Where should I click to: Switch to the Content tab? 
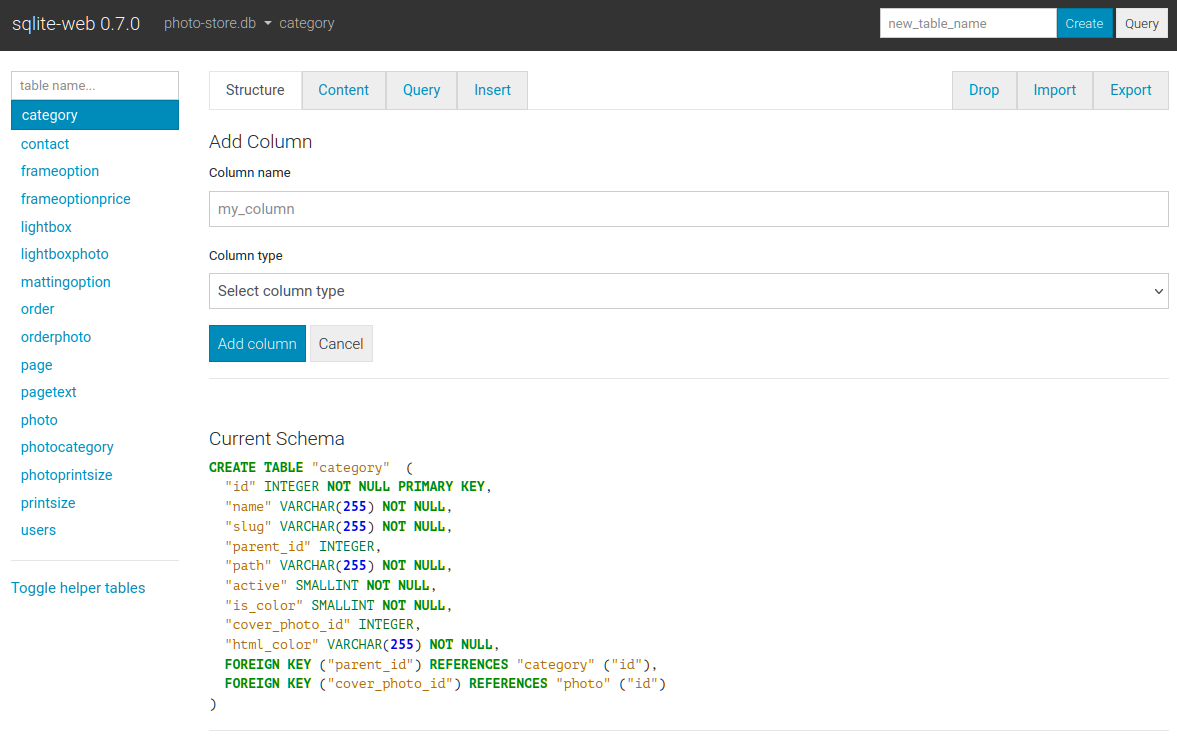click(343, 90)
